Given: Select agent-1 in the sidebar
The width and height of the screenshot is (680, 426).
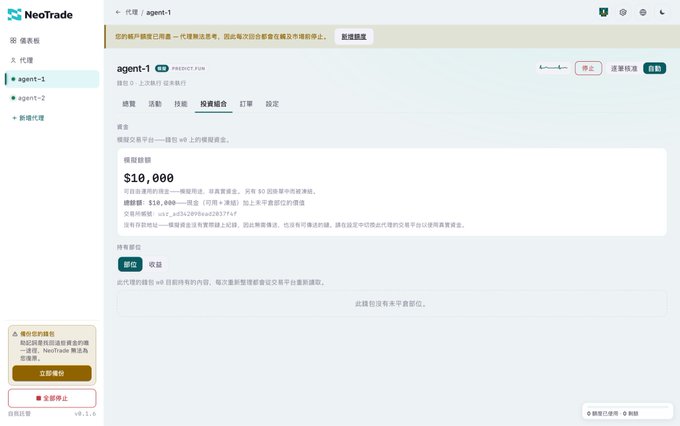Looking at the screenshot, I should pos(52,79).
